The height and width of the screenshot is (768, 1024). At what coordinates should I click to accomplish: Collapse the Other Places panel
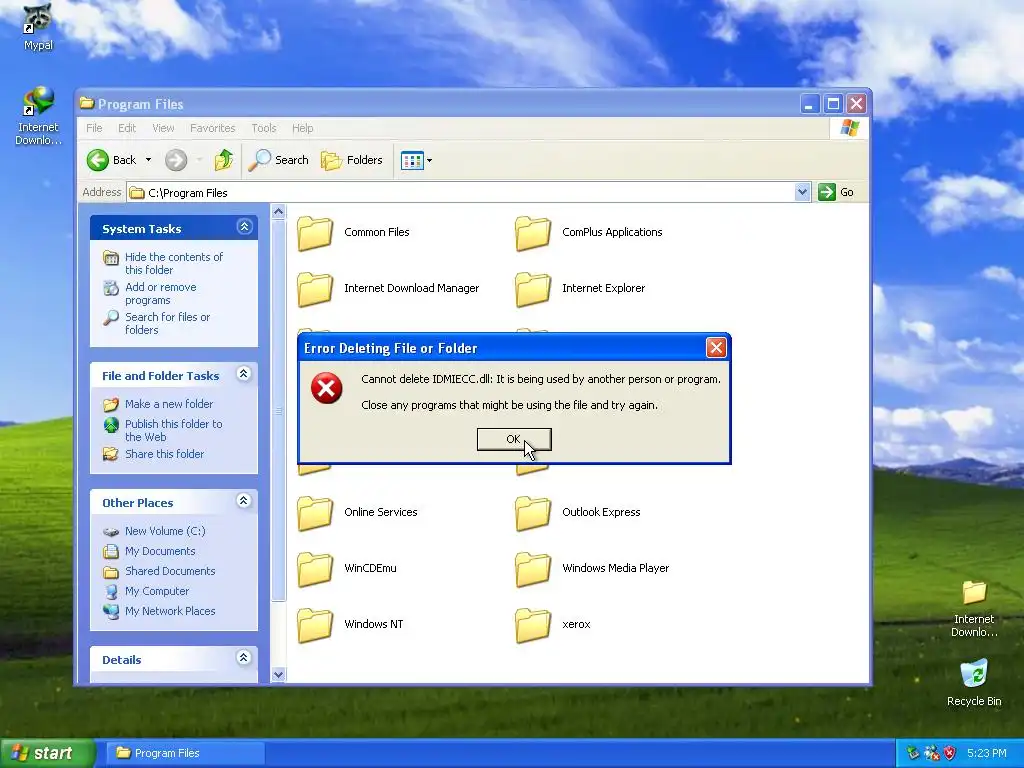coord(244,501)
